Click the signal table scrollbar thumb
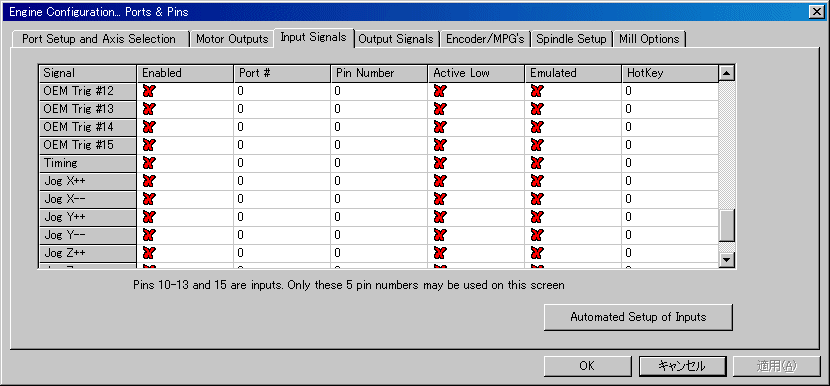The image size is (830, 386). [x=727, y=226]
